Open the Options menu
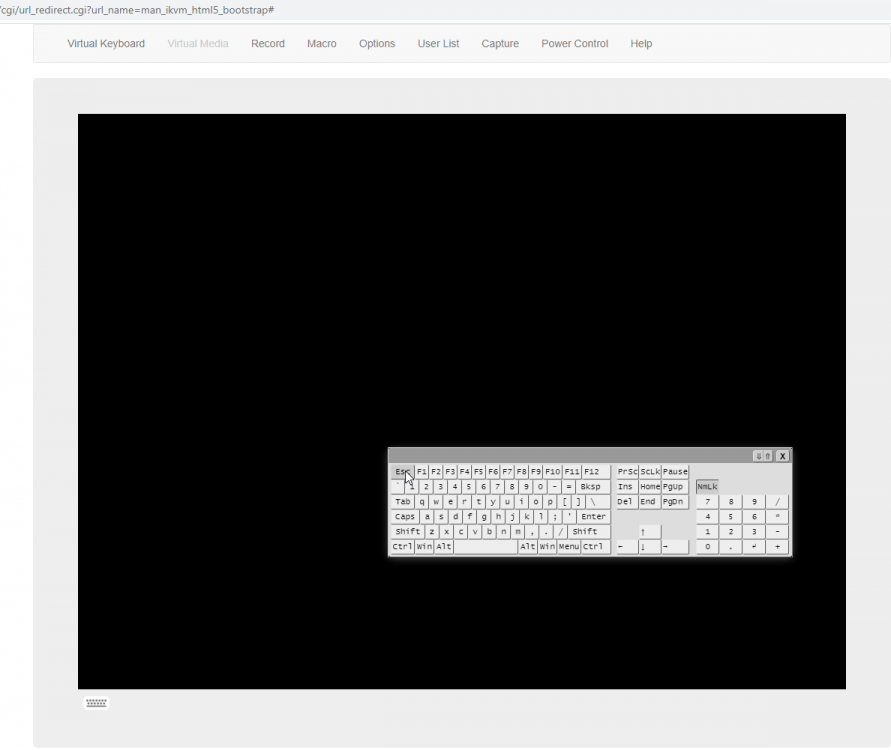This screenshot has height=750, width=891. (377, 44)
